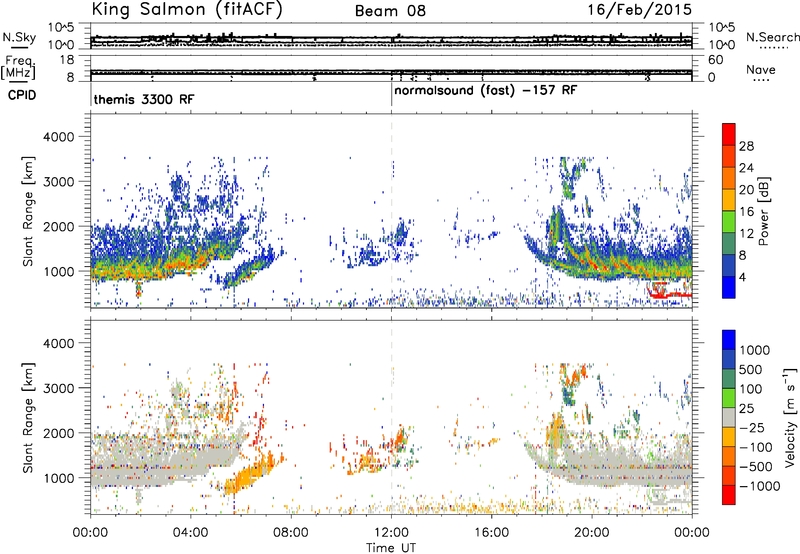Click the '08:00' time axis tick label
800x554 pixels.
(291, 533)
